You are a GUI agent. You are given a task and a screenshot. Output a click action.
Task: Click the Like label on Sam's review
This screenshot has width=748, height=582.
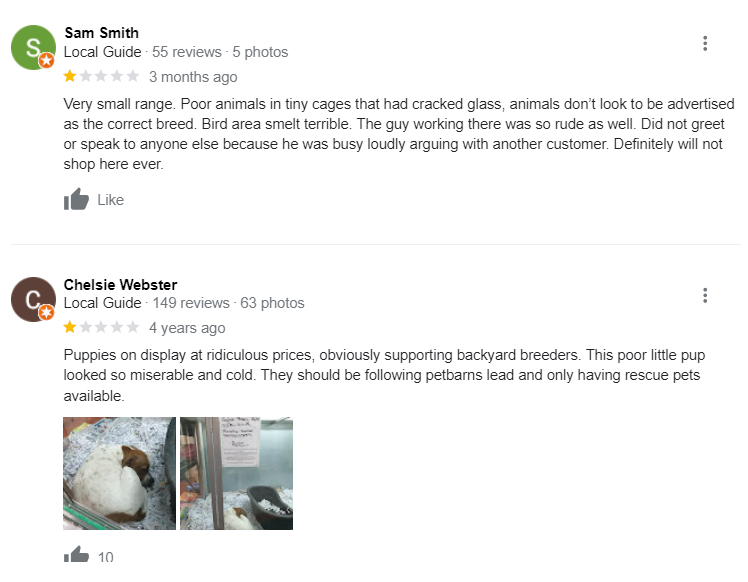[111, 199]
